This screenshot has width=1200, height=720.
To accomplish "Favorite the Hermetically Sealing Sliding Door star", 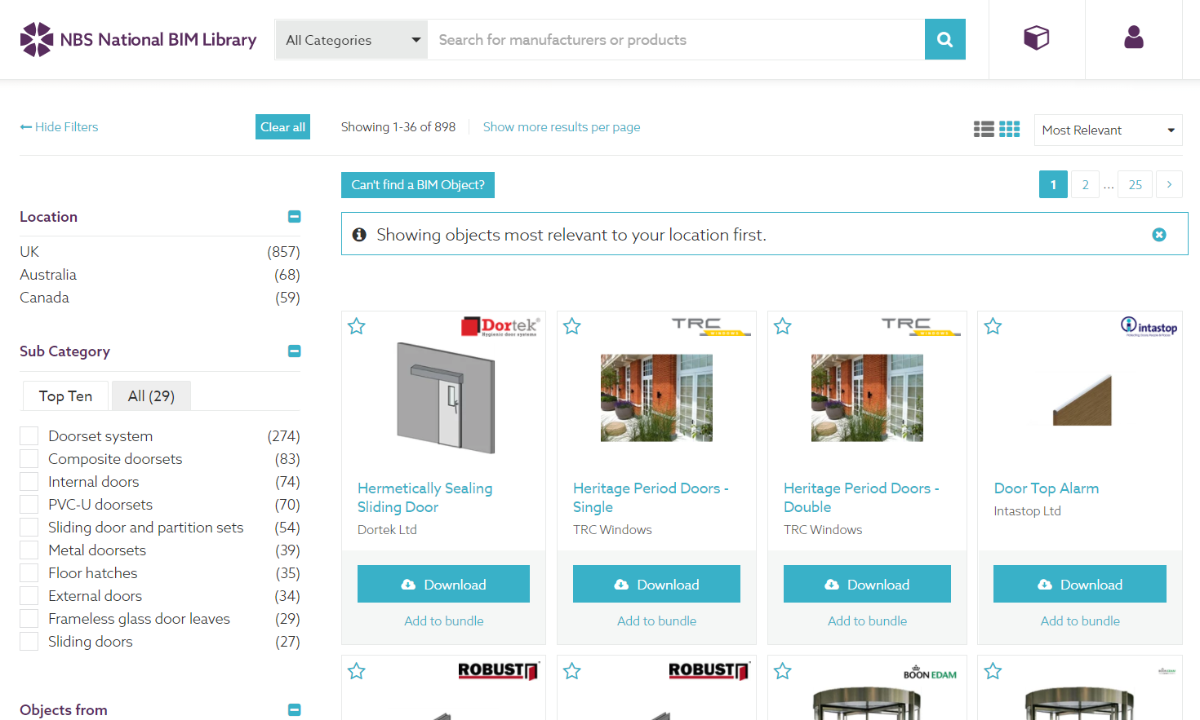I will coord(357,326).
